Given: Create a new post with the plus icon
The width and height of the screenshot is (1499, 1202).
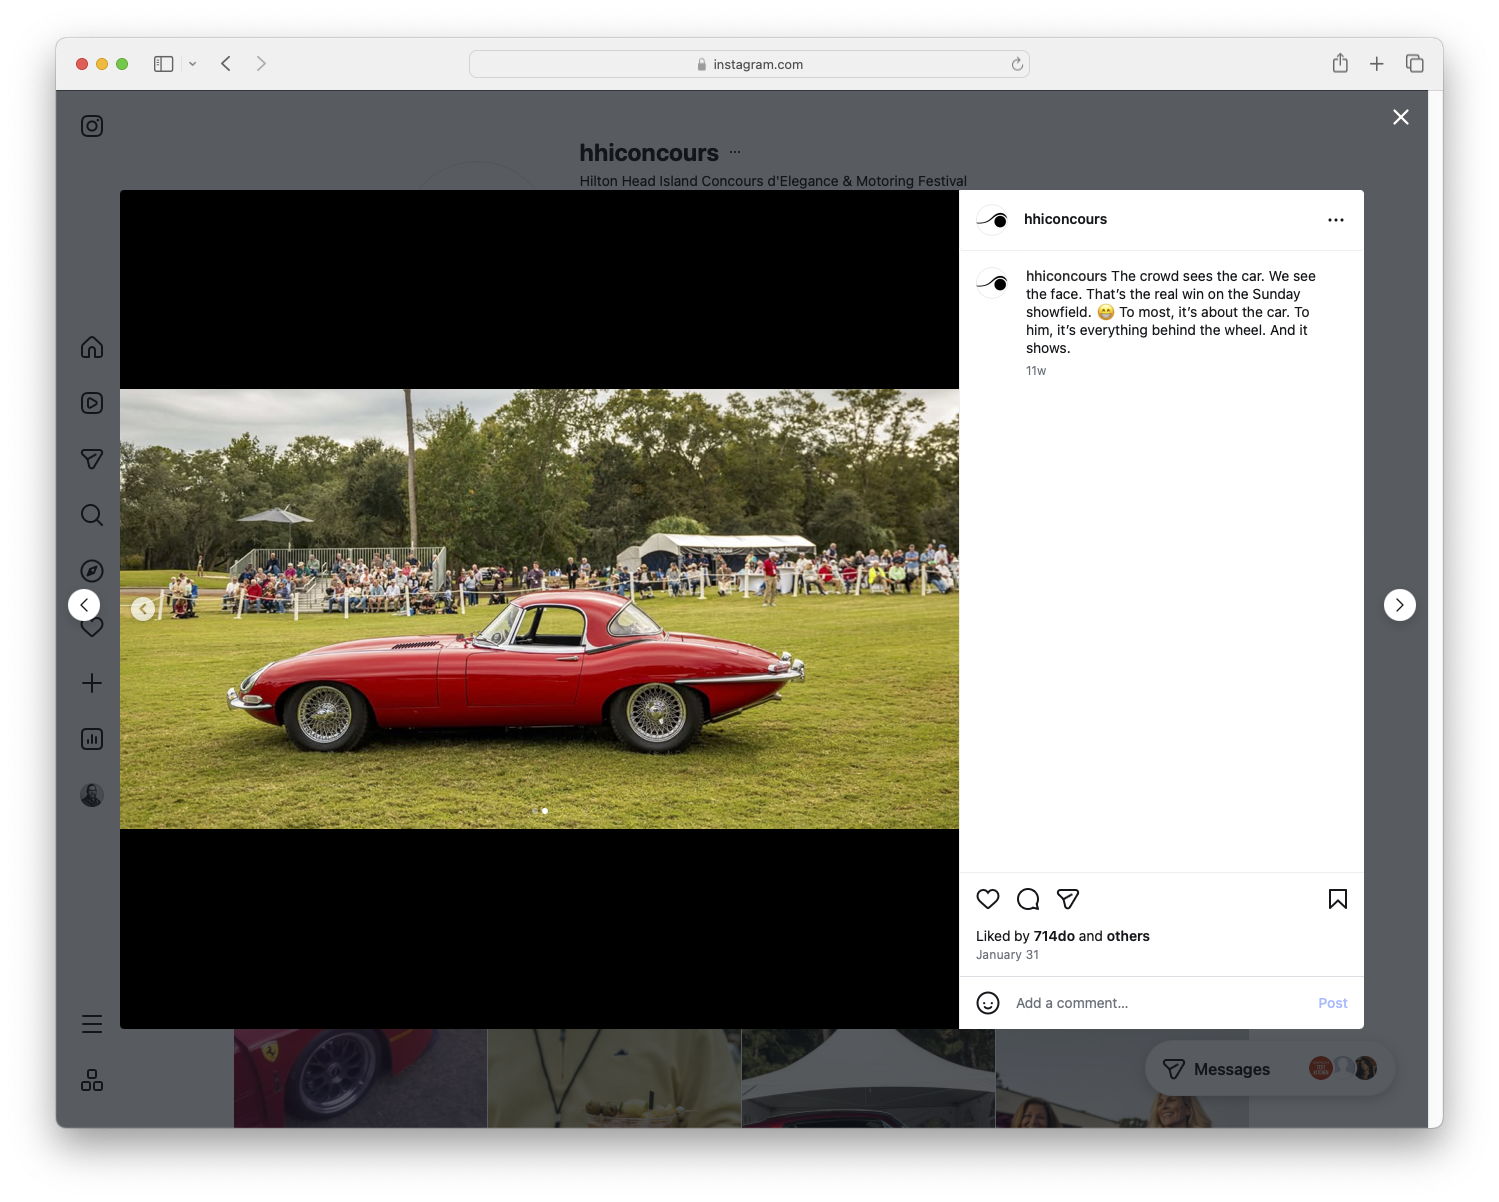Looking at the screenshot, I should [91, 683].
